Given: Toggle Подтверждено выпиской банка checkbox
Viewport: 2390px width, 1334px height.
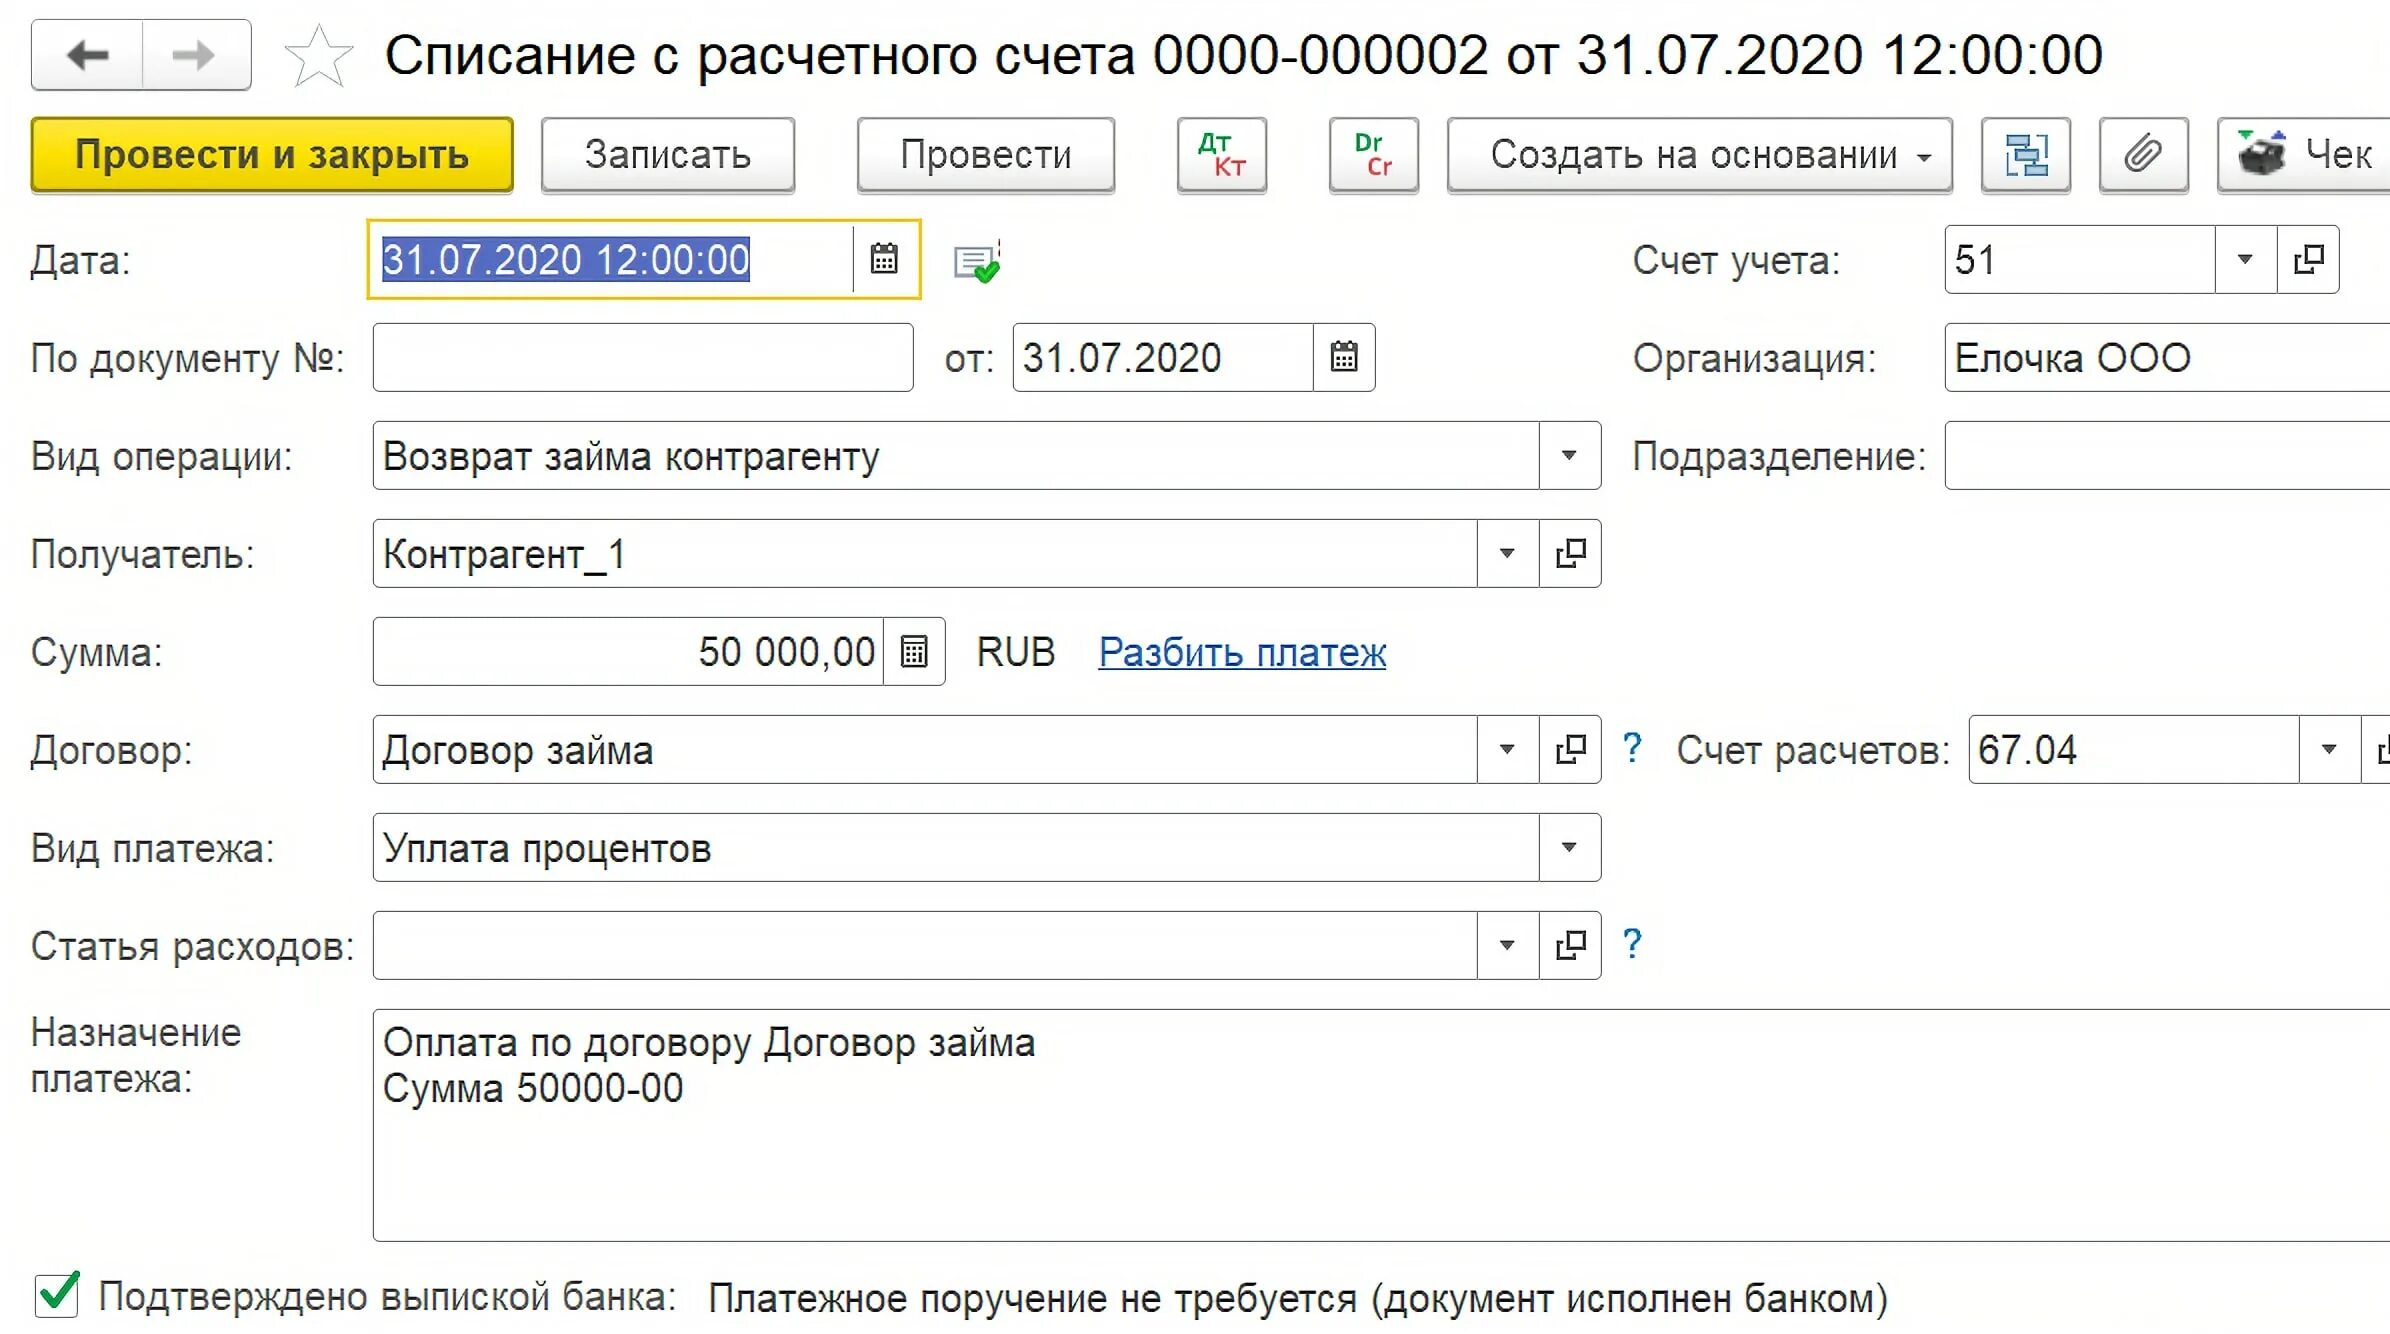Looking at the screenshot, I should pyautogui.click(x=57, y=1294).
